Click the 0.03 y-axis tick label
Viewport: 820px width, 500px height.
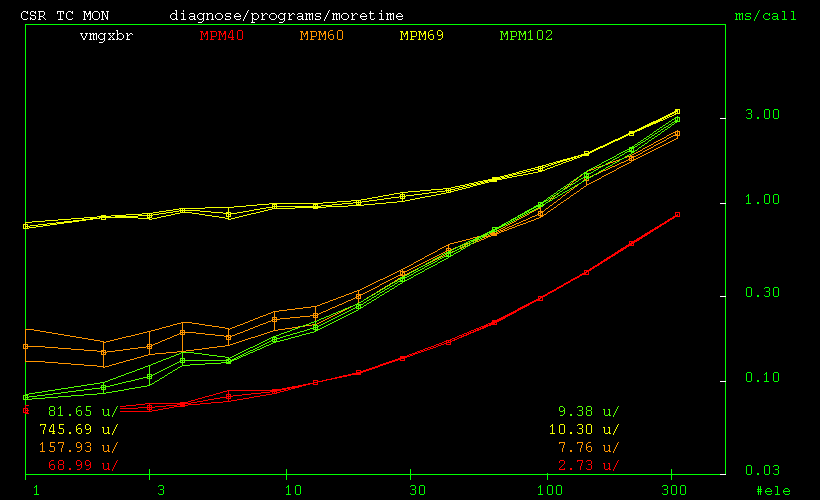(762, 470)
